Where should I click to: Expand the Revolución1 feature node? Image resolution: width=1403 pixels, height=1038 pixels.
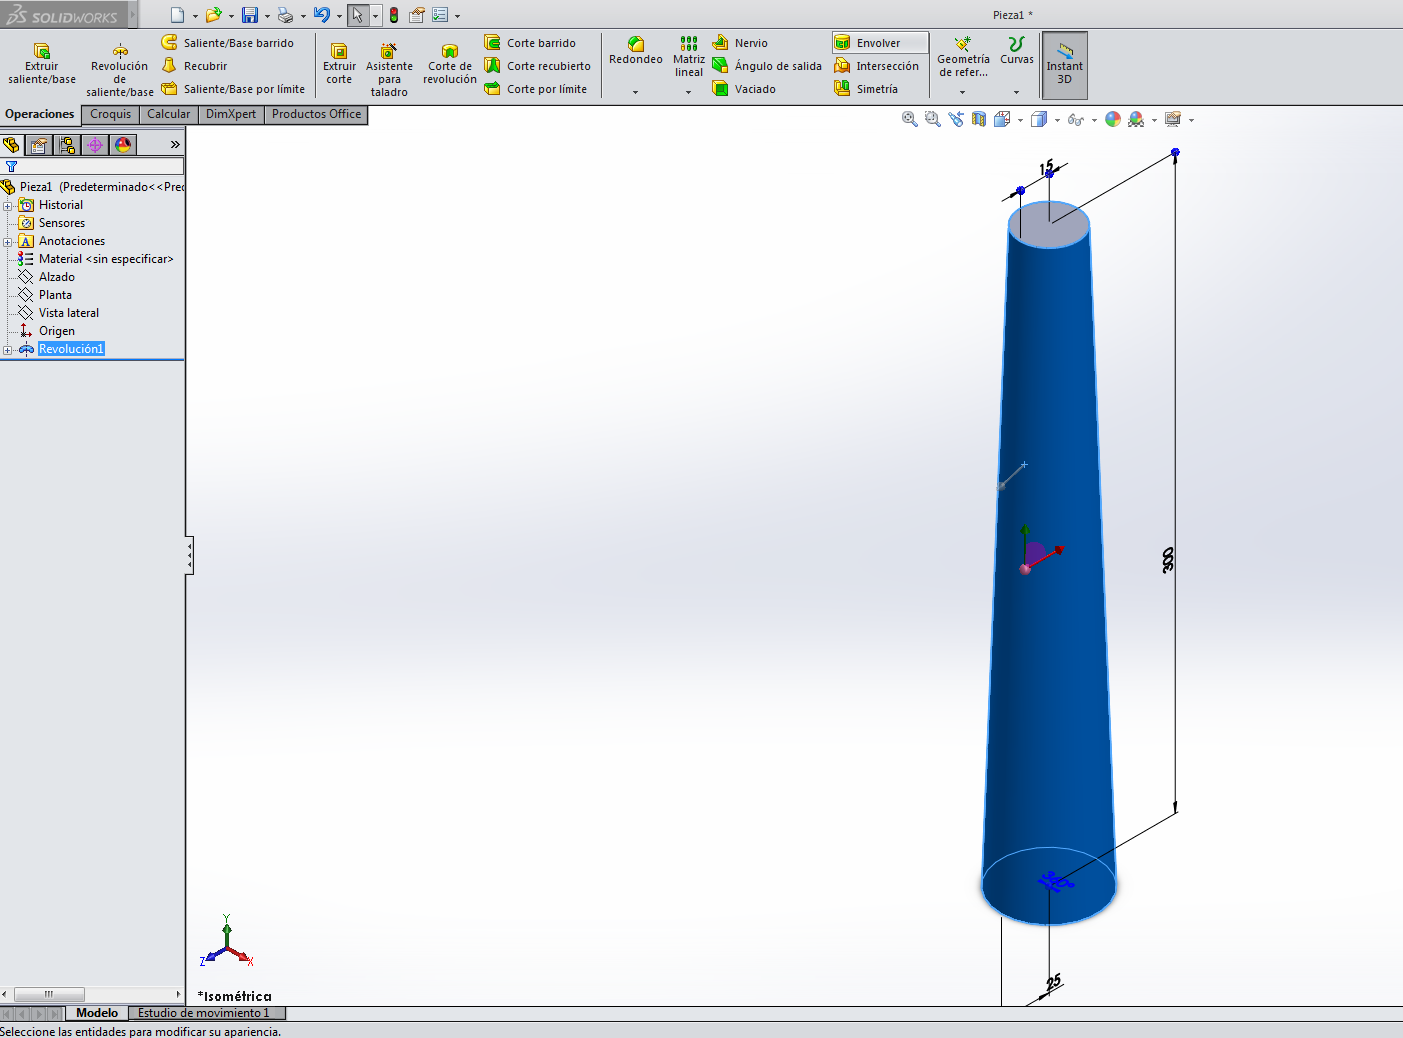click(x=8, y=350)
